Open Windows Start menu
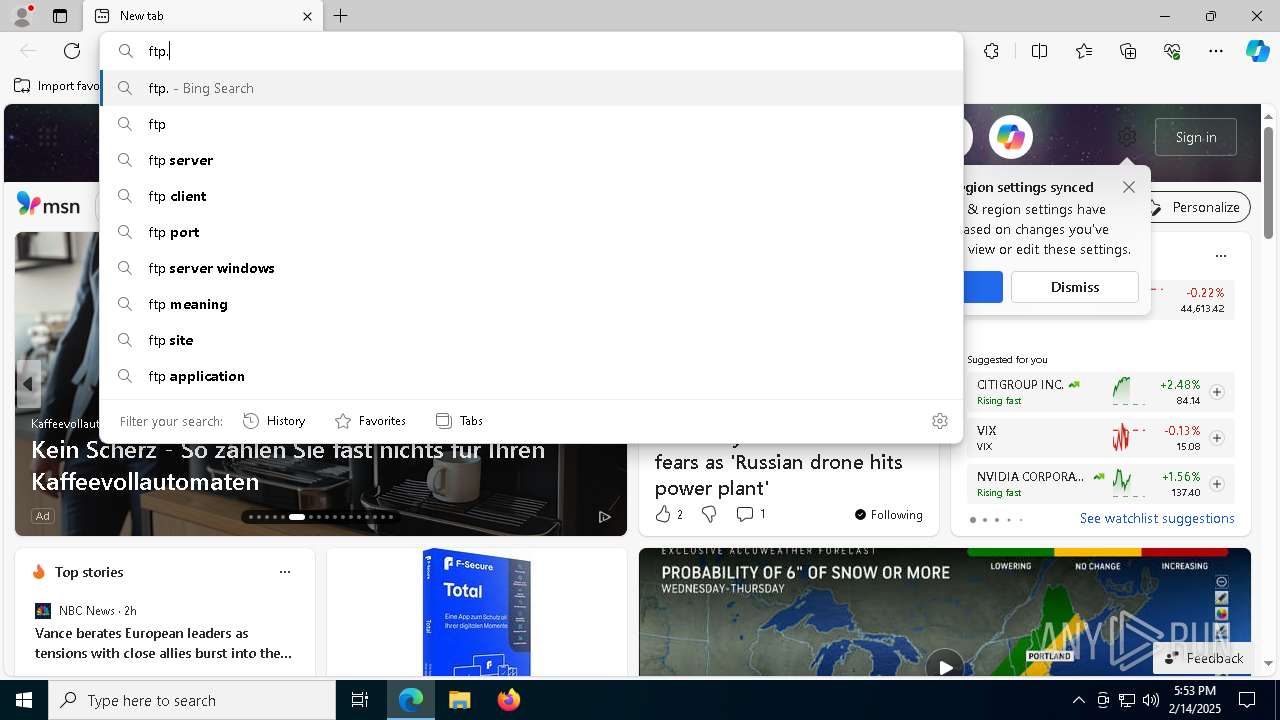This screenshot has height=720, width=1280. pyautogui.click(x=24, y=700)
